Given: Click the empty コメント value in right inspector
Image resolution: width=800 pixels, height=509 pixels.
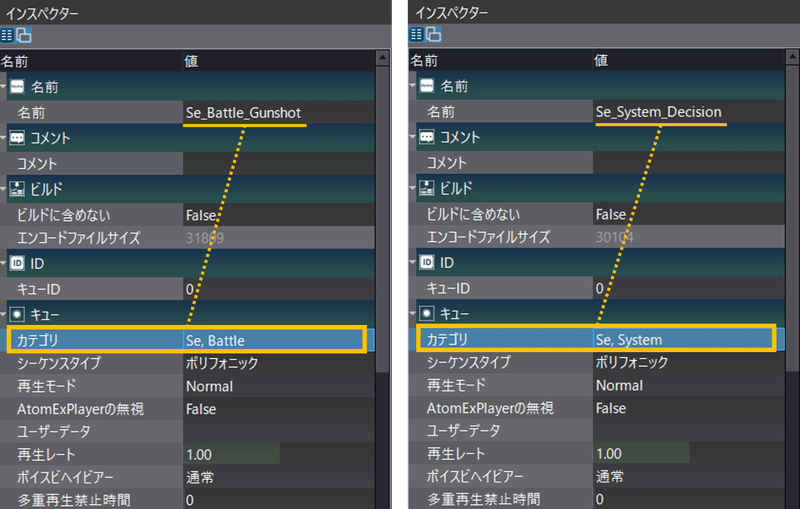Looking at the screenshot, I should pos(688,163).
